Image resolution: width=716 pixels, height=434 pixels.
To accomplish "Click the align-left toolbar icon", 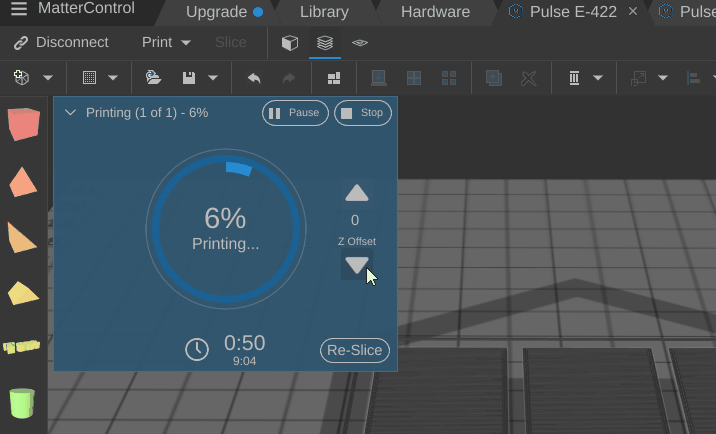I will [694, 78].
